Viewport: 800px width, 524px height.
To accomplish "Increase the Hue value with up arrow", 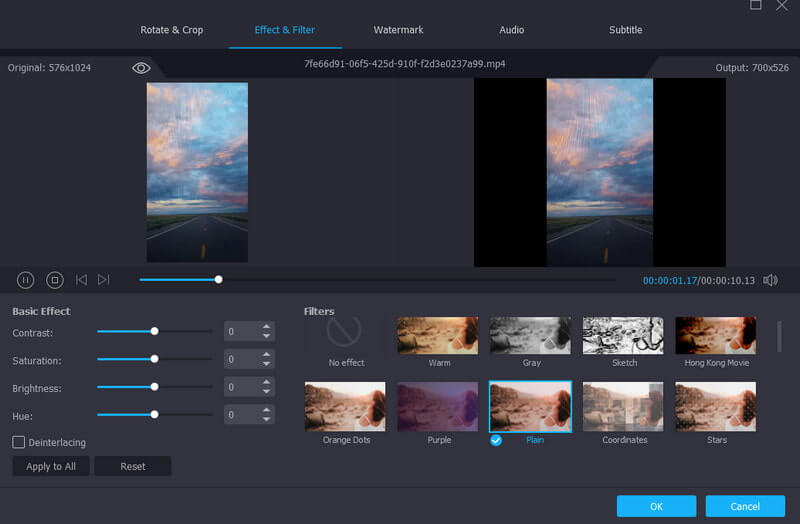I will click(266, 409).
